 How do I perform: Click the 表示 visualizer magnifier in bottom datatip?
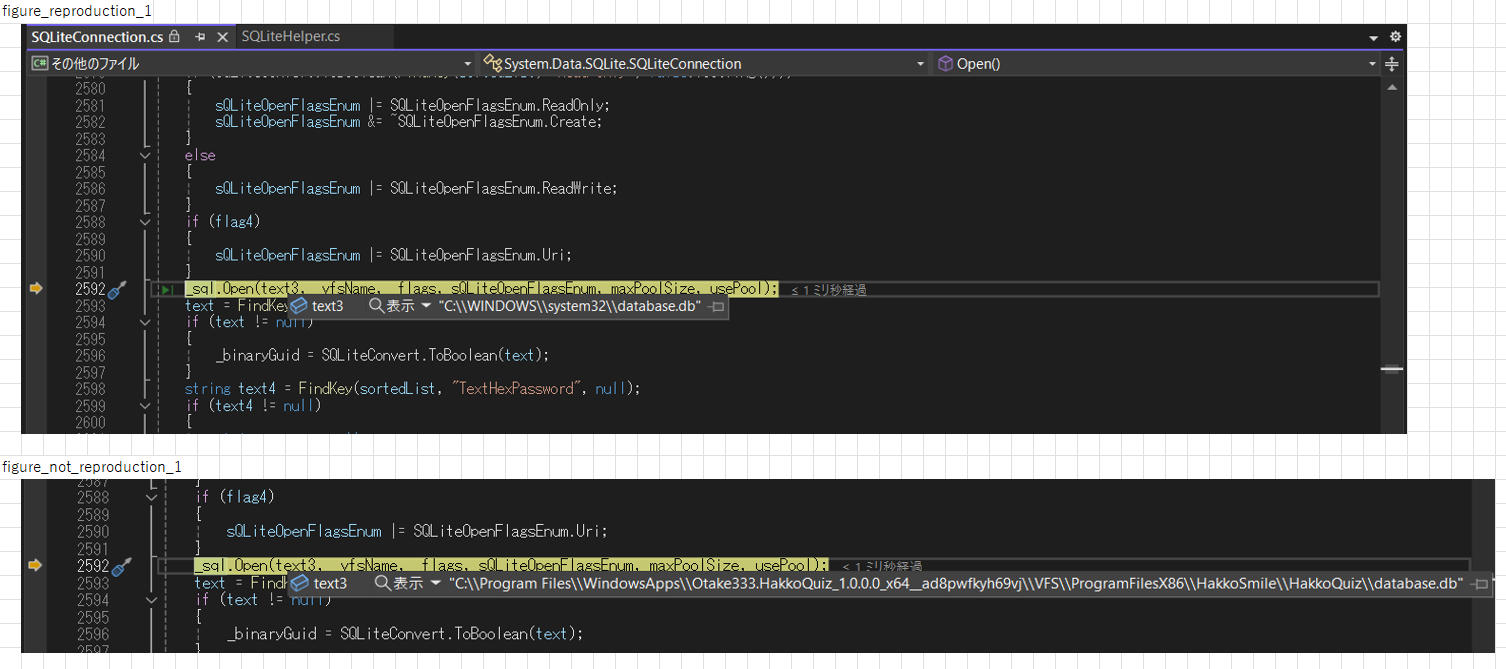(x=382, y=583)
